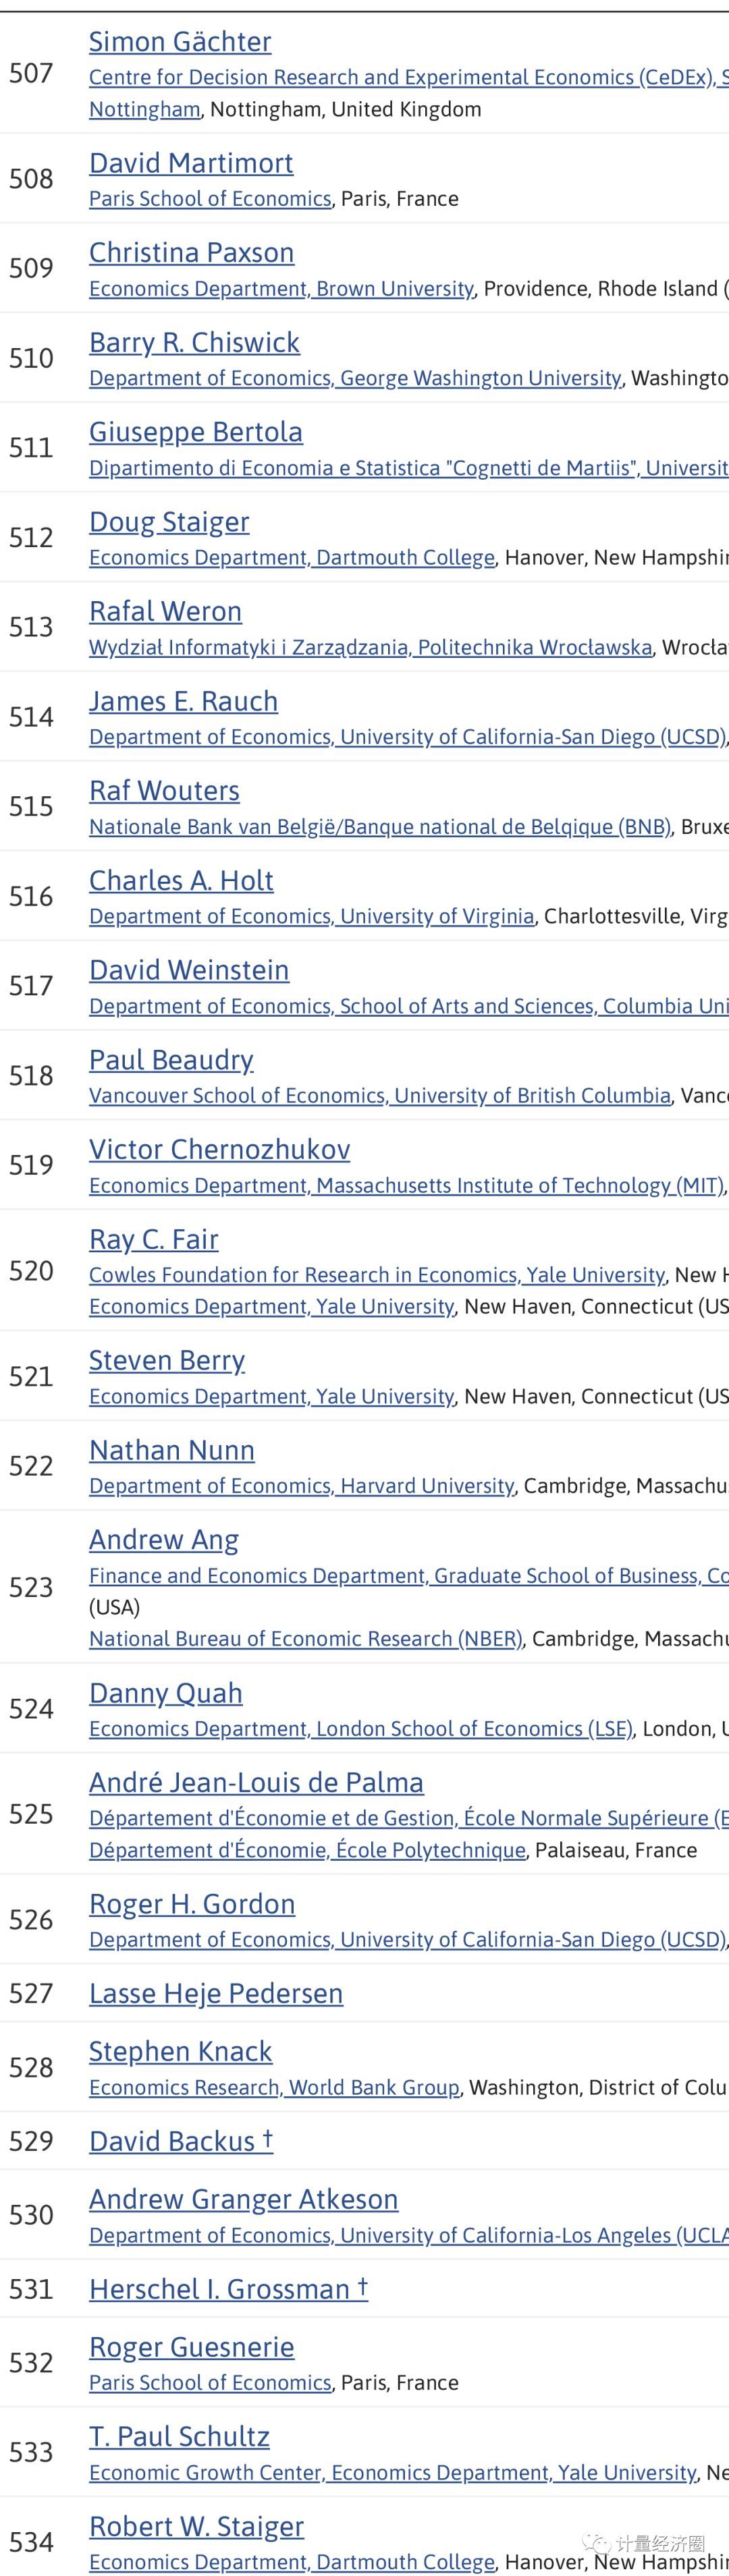Open Victor Chernozhukov's profile
The width and height of the screenshot is (729, 2576).
[x=219, y=1150]
